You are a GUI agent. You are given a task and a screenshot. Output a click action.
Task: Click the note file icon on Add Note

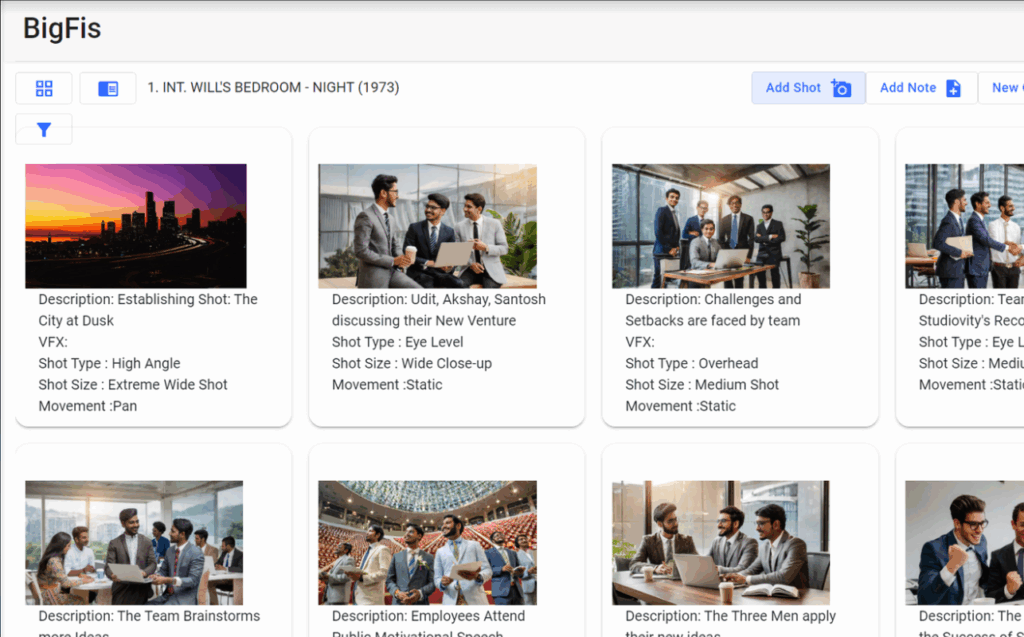point(953,88)
